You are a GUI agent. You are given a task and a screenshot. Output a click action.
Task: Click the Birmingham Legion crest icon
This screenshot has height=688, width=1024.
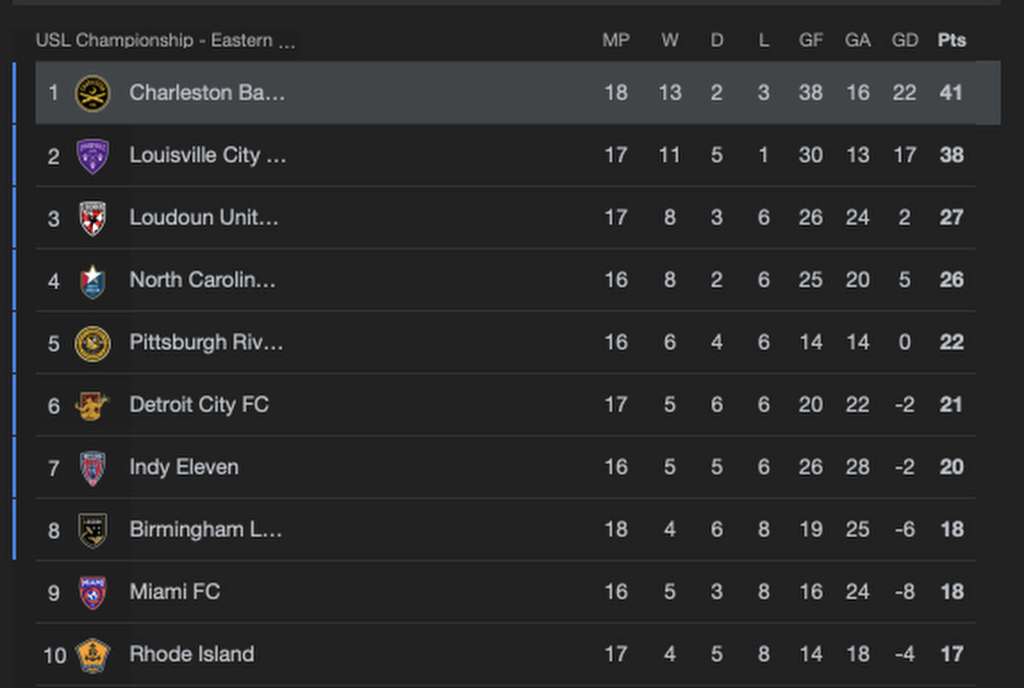coord(93,530)
